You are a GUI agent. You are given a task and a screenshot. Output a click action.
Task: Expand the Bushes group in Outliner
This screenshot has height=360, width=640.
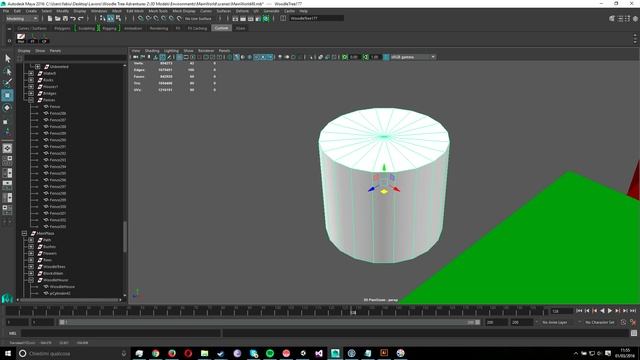(31, 247)
